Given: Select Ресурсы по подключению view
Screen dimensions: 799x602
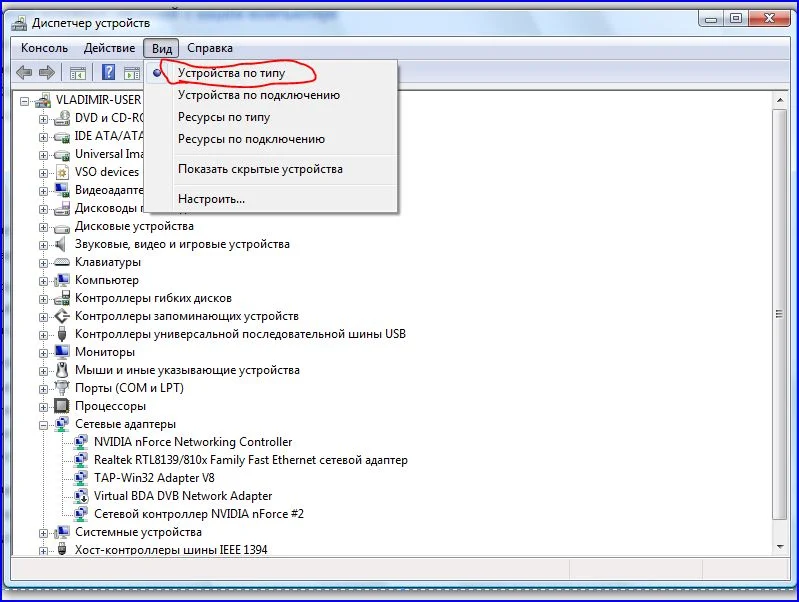Looking at the screenshot, I should point(271,139).
